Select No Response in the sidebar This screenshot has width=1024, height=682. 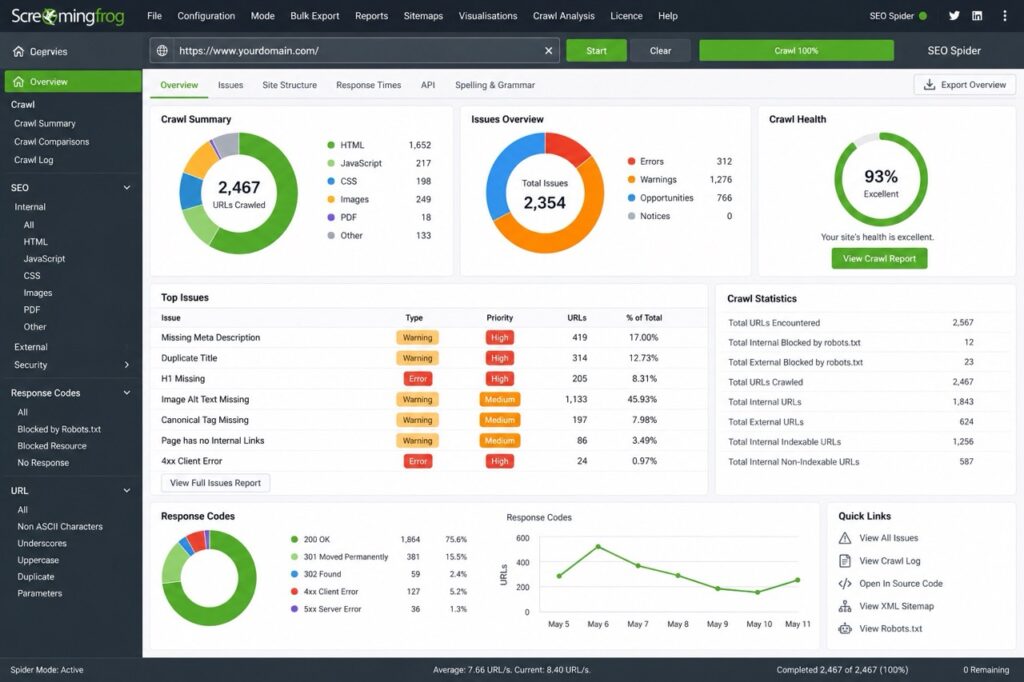tap(43, 463)
